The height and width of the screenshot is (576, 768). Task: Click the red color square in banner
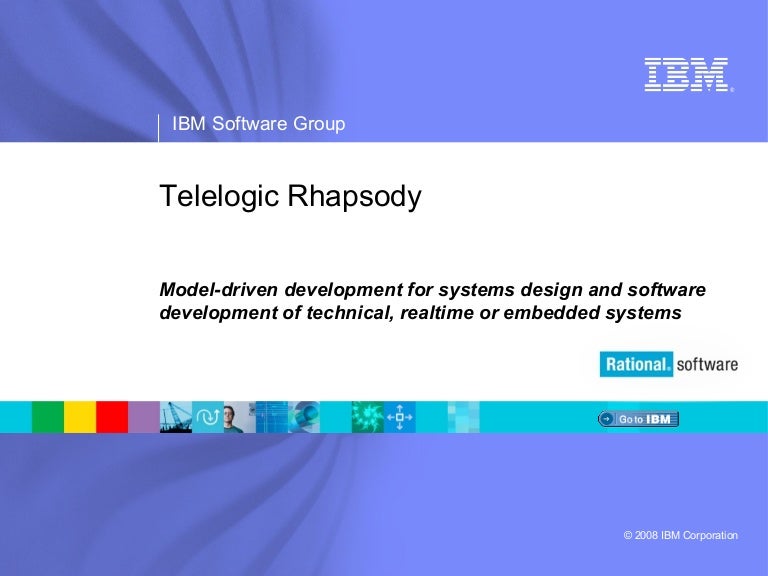112,417
